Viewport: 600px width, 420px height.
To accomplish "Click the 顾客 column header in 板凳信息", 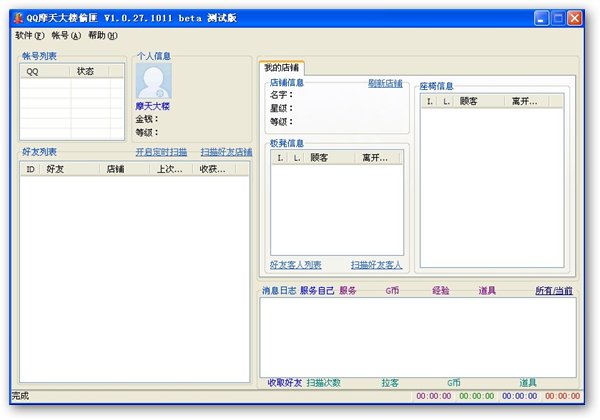I will 330,158.
